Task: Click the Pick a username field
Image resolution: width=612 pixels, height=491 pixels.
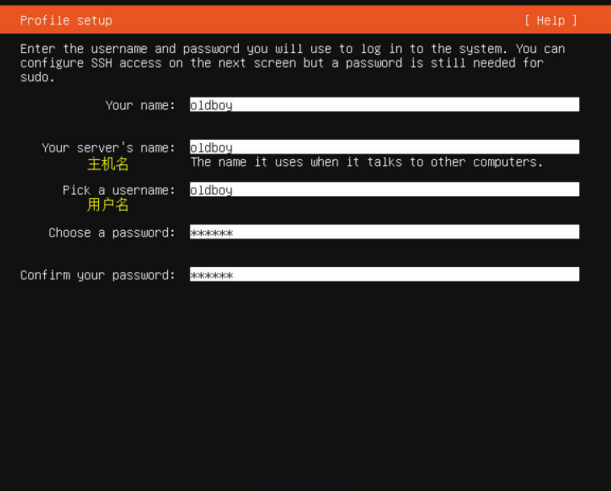Action: (384, 190)
